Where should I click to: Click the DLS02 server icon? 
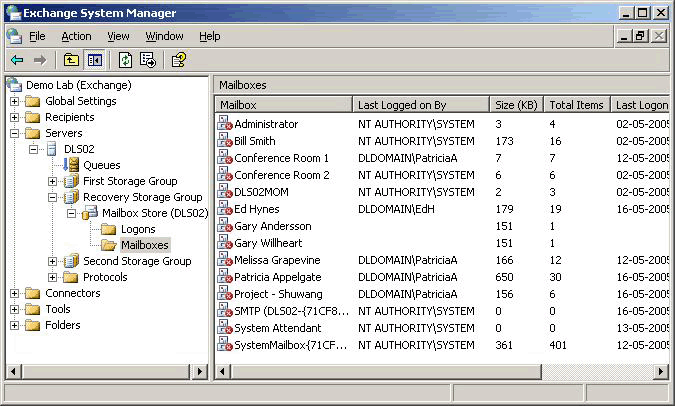(x=52, y=149)
